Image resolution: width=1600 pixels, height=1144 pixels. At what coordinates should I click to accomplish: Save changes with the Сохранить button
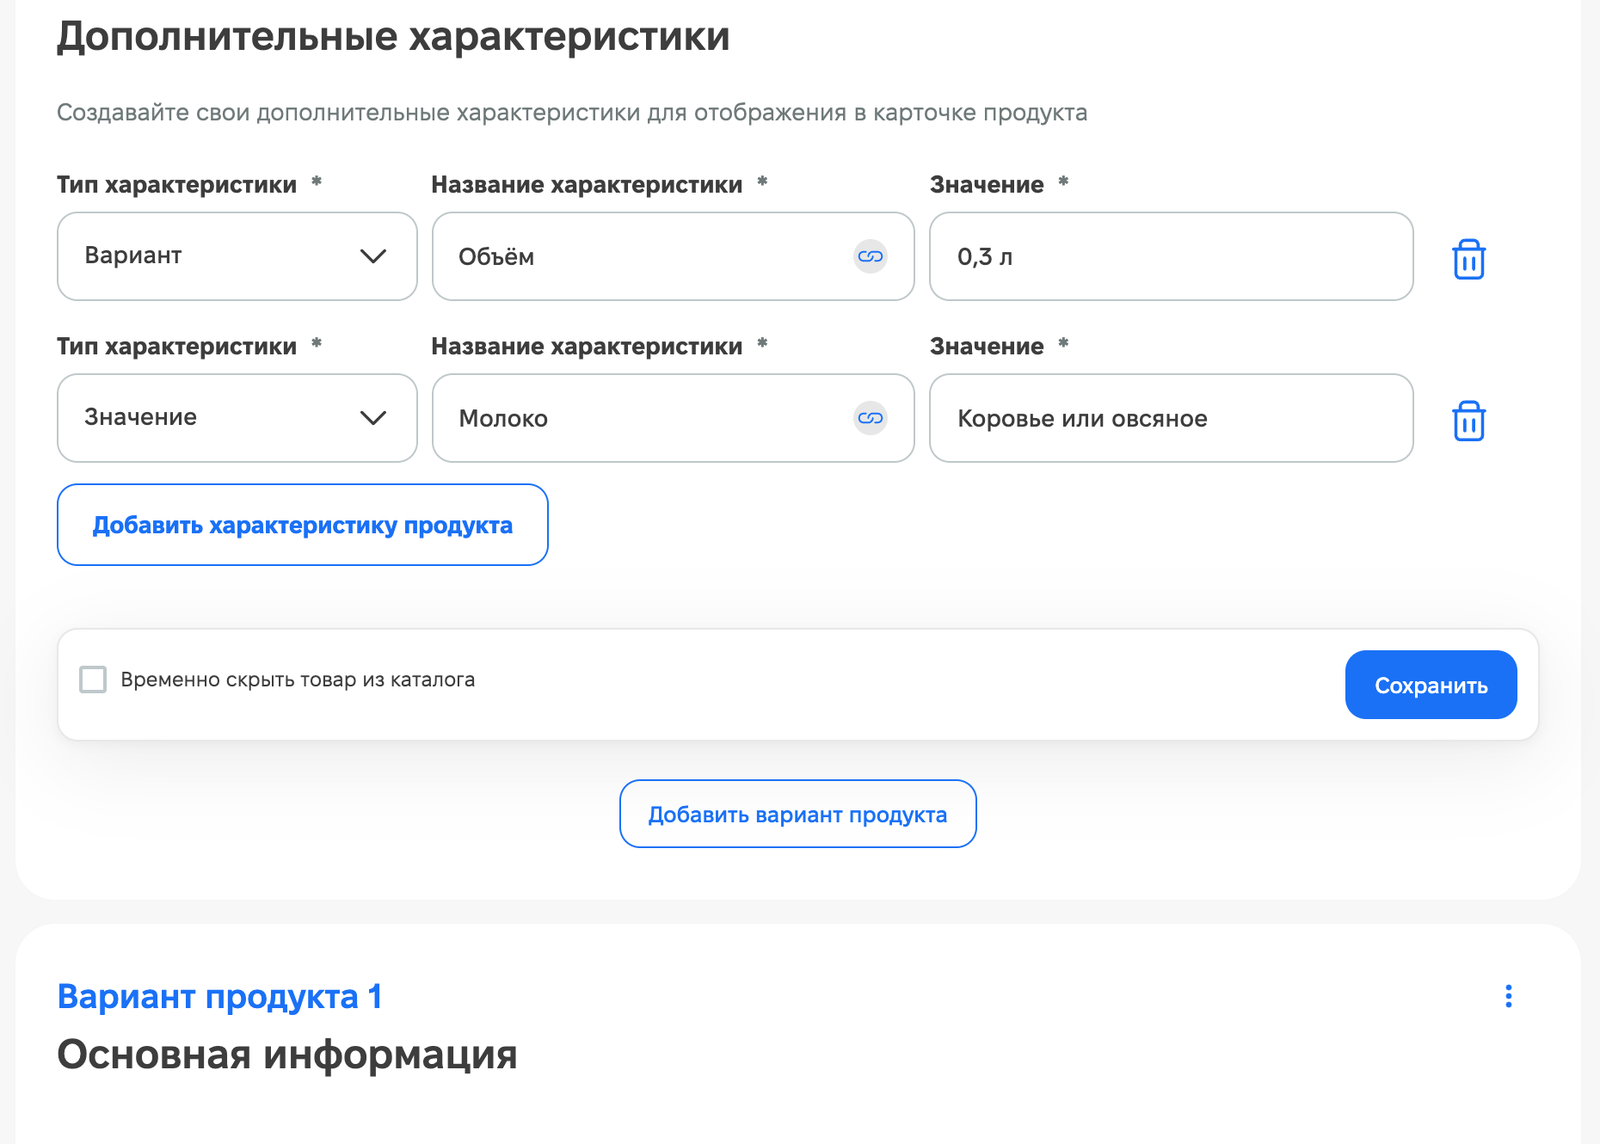tap(1430, 685)
